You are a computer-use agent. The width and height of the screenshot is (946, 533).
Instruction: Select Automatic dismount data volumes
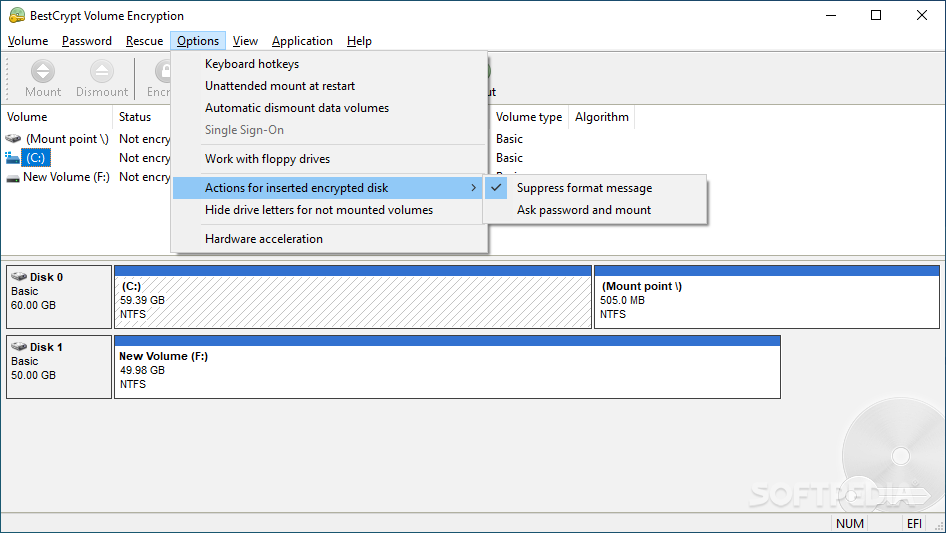(328, 108)
